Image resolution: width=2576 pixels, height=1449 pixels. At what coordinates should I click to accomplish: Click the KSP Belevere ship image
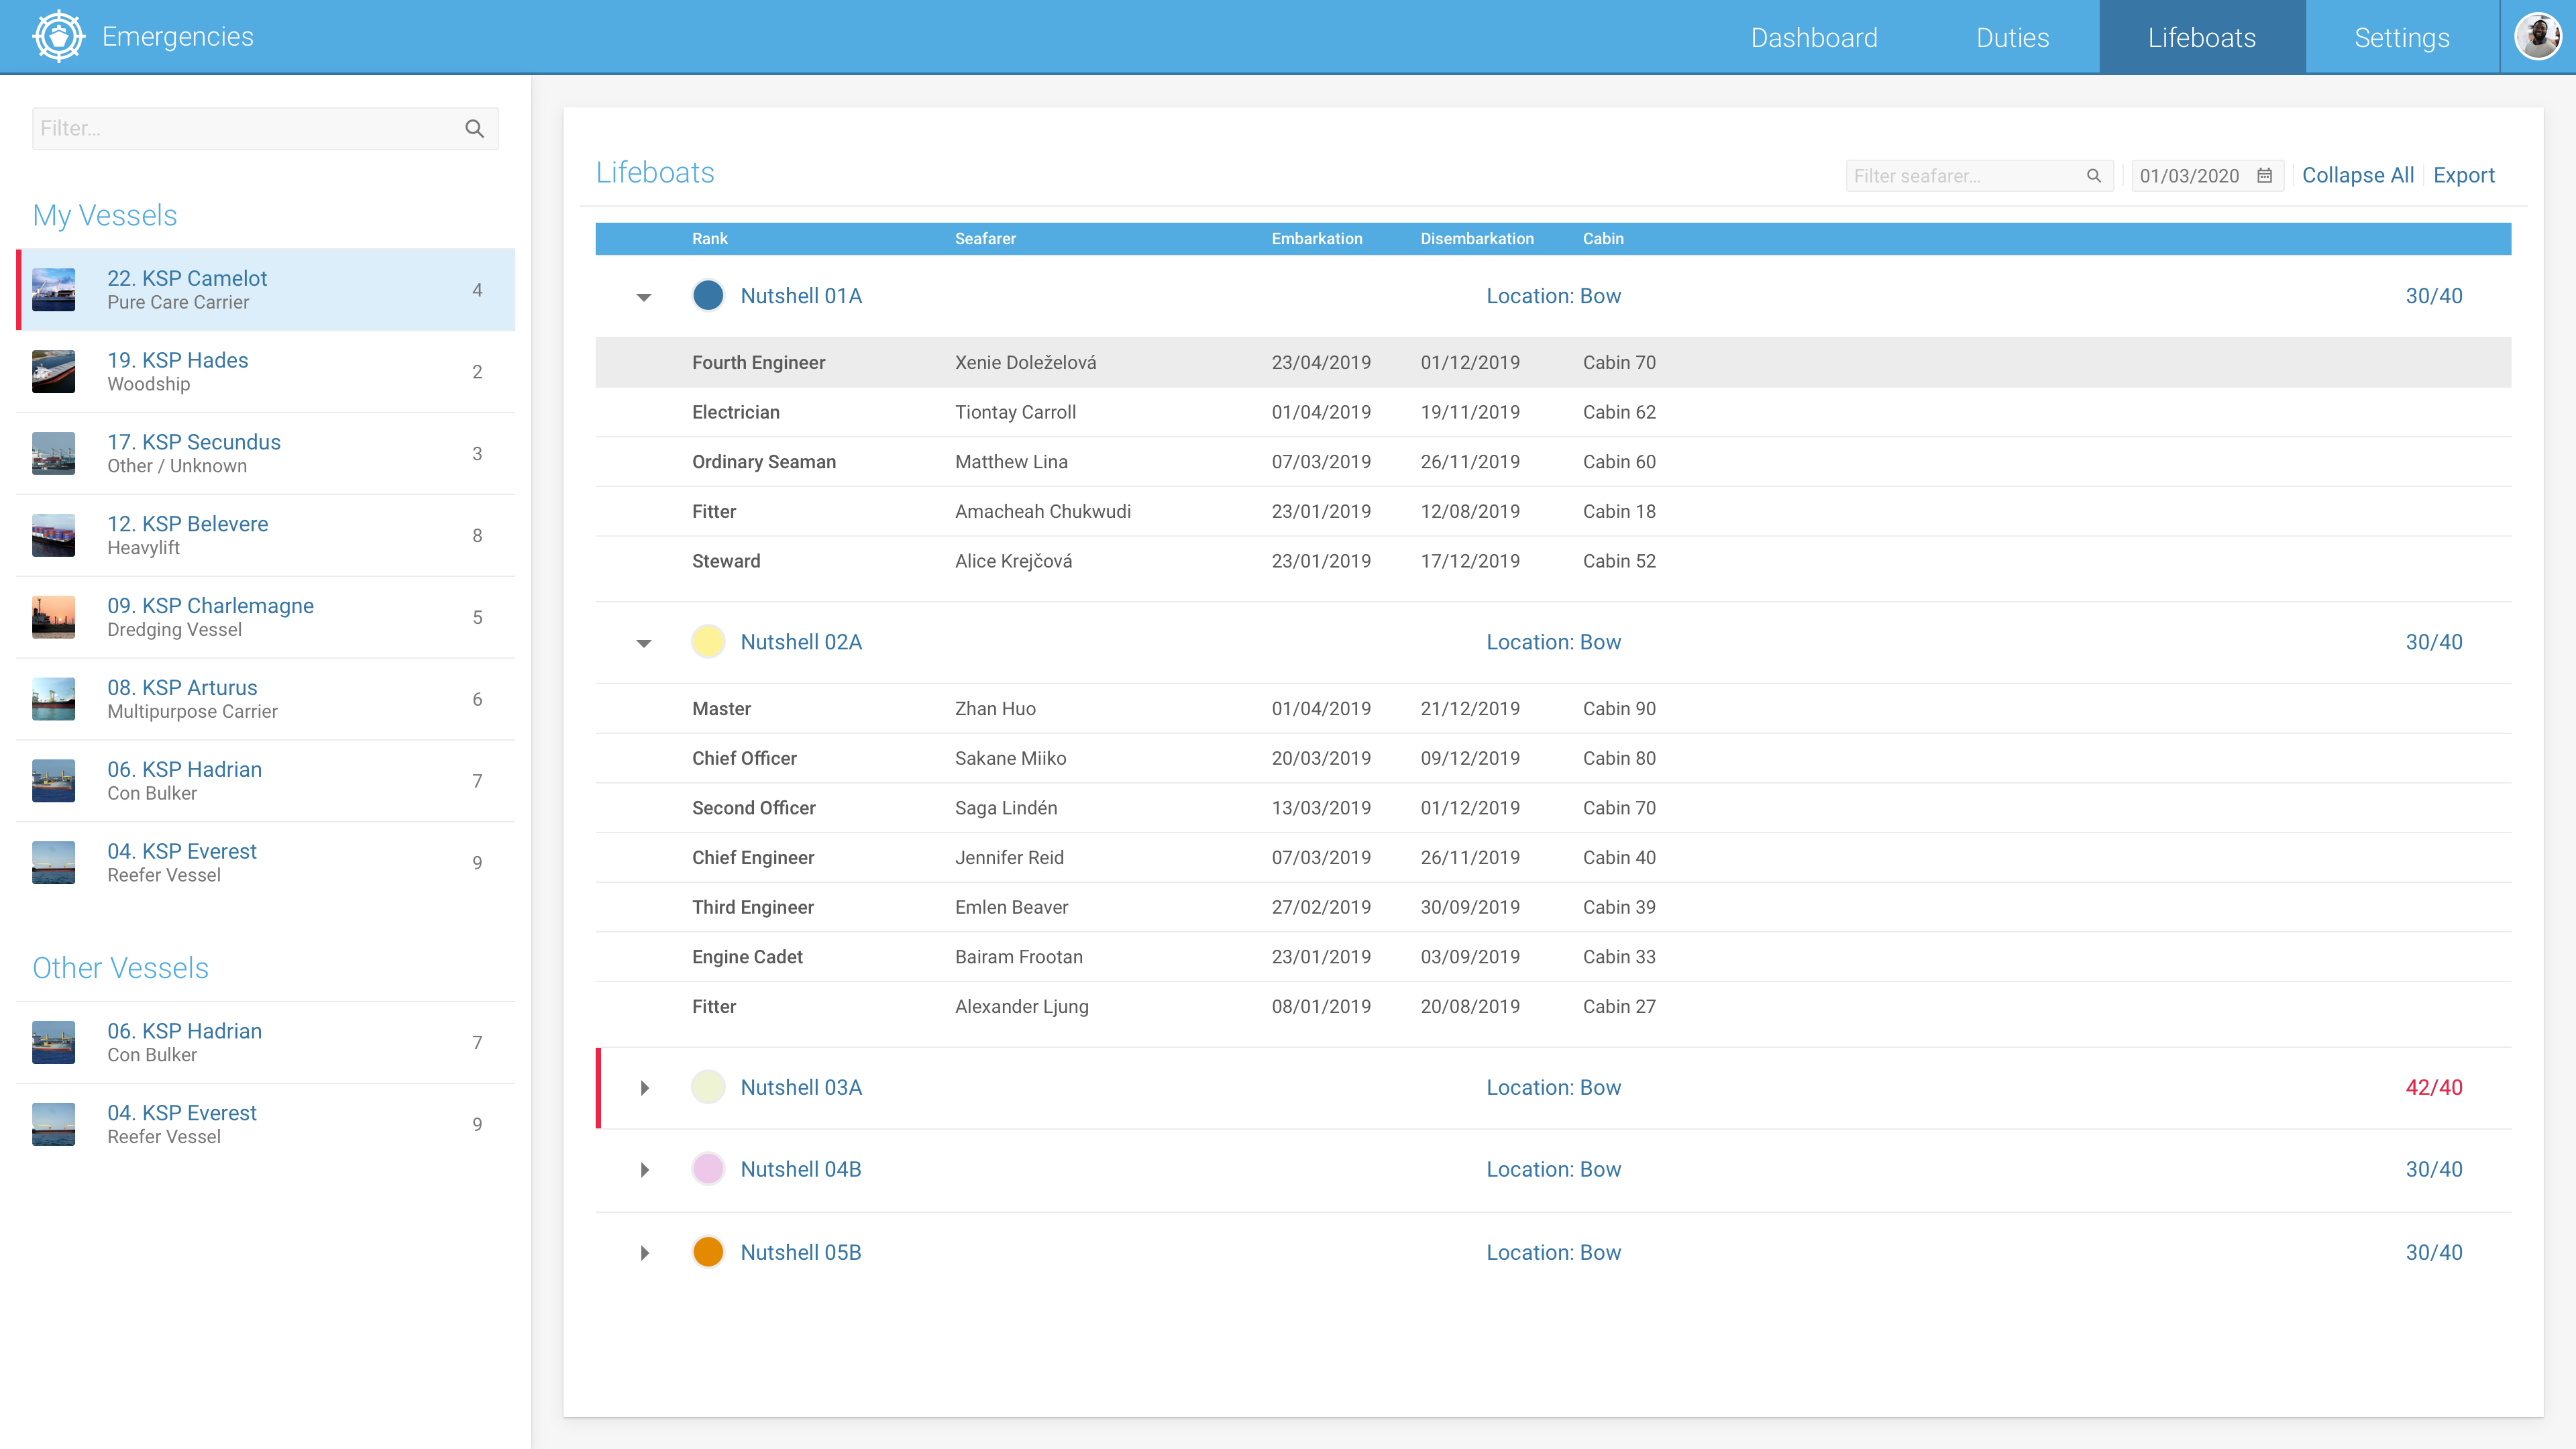point(53,535)
